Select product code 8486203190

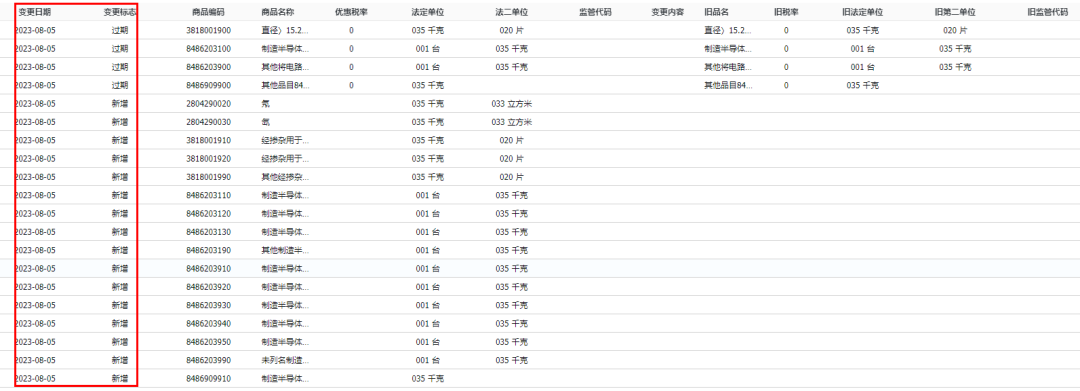pyautogui.click(x=209, y=250)
